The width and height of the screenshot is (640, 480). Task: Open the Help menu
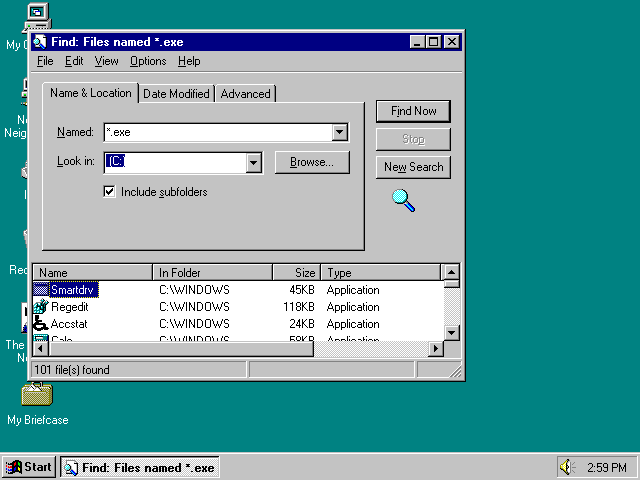click(189, 61)
